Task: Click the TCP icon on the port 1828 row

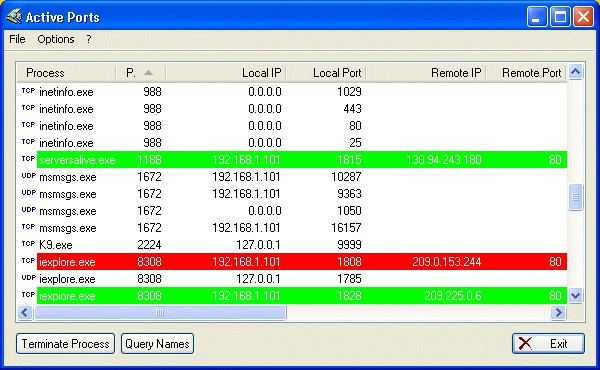Action: (x=28, y=295)
